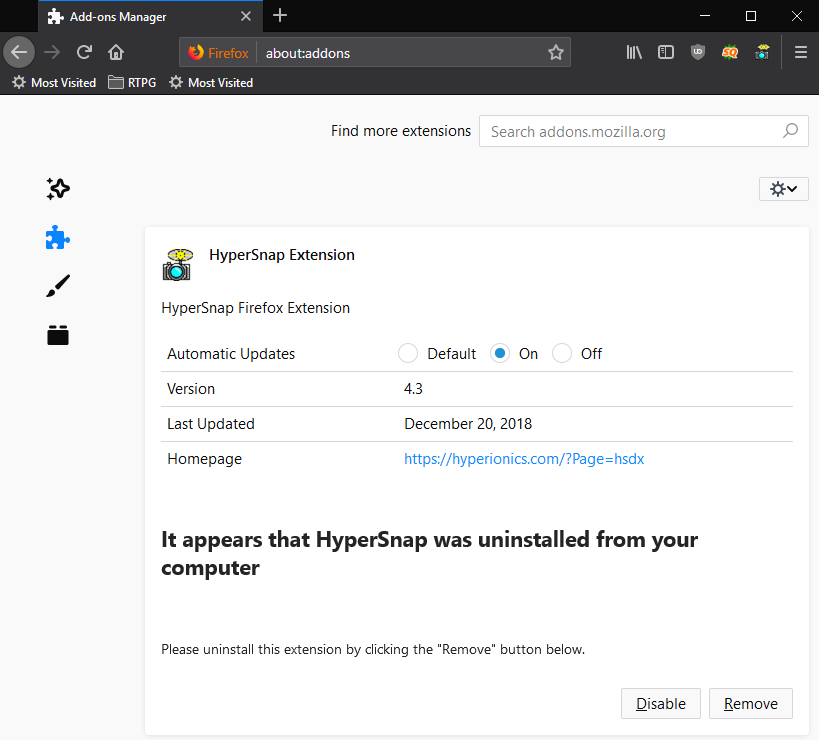
Task: Expand the gear tools dropdown
Action: click(783, 189)
